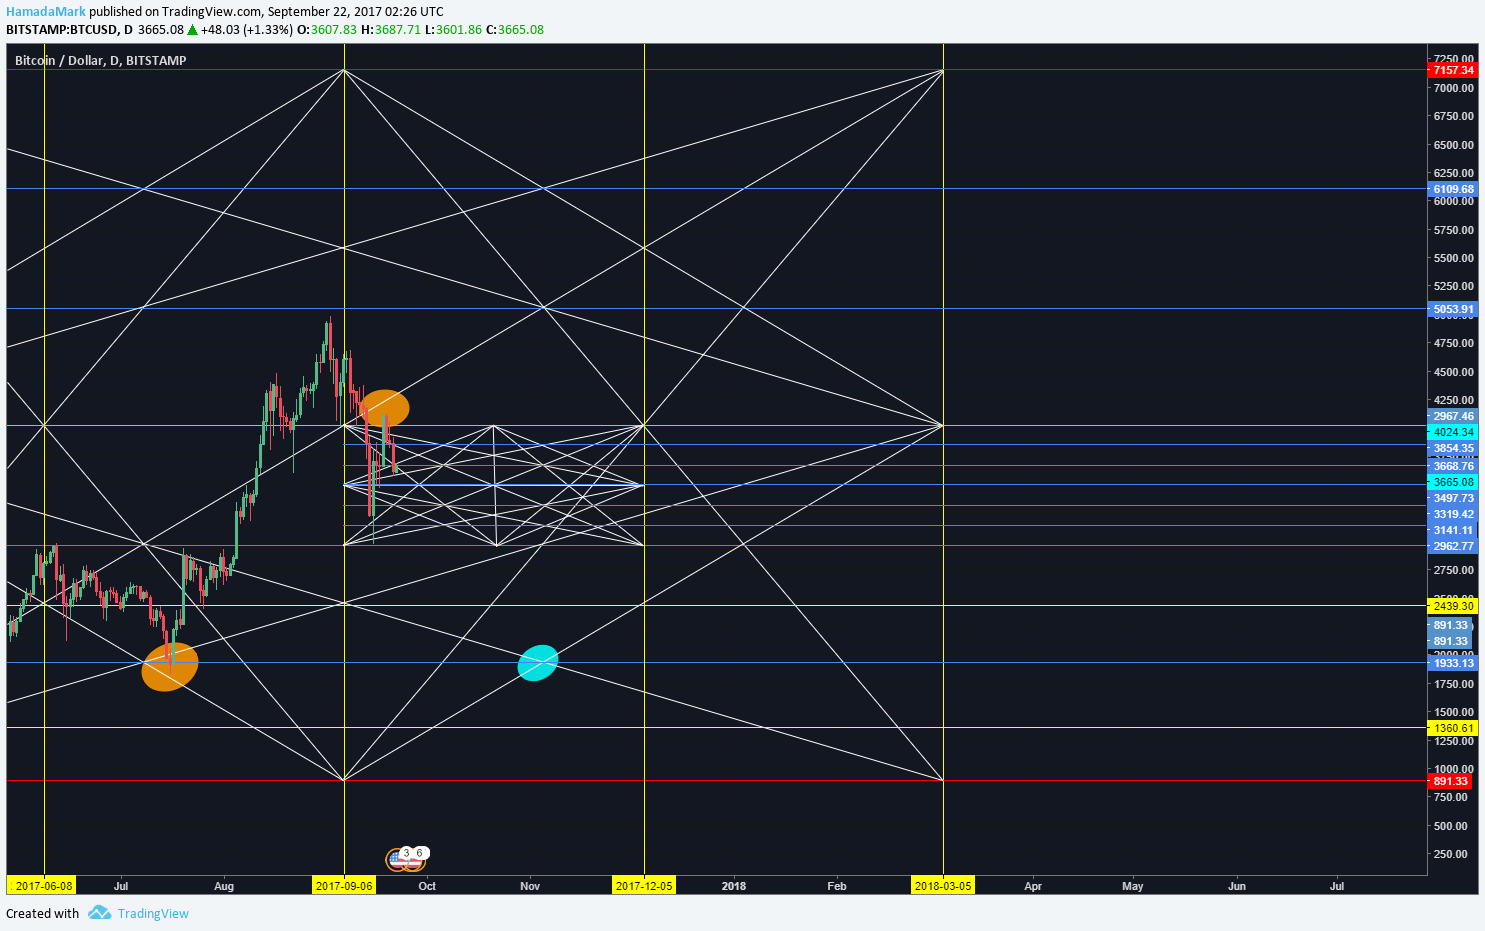This screenshot has height=931, width=1485.
Task: Click the 5500.00 tick on the price axis
Action: (1453, 258)
